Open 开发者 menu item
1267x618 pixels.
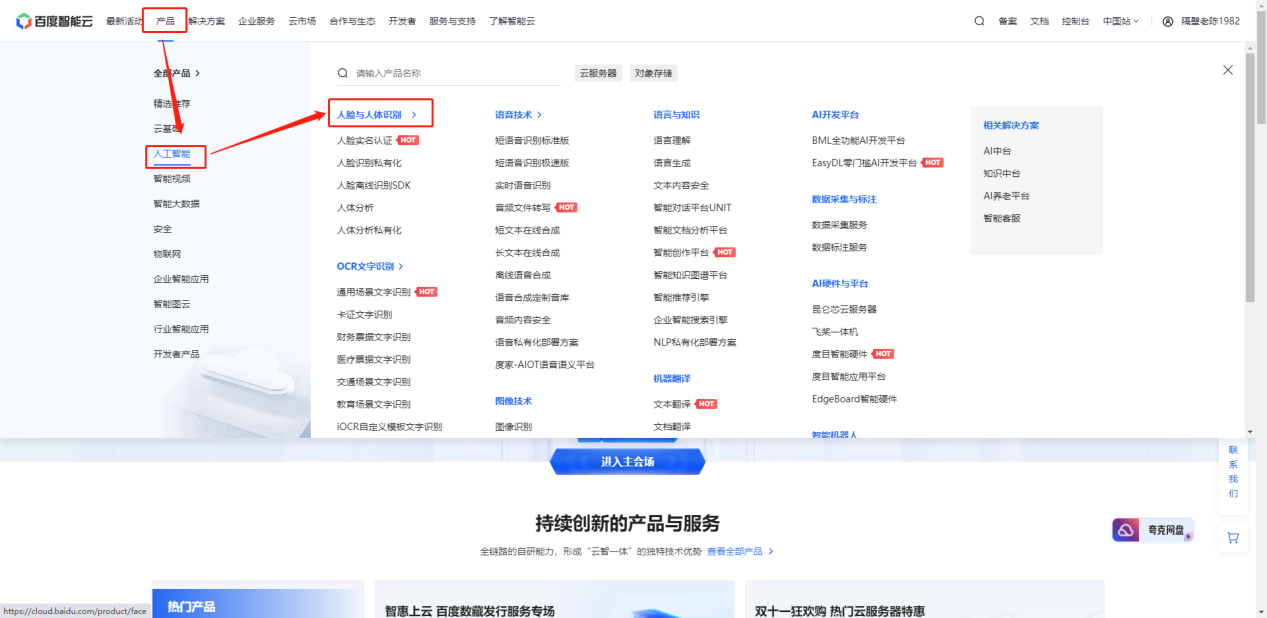(402, 21)
